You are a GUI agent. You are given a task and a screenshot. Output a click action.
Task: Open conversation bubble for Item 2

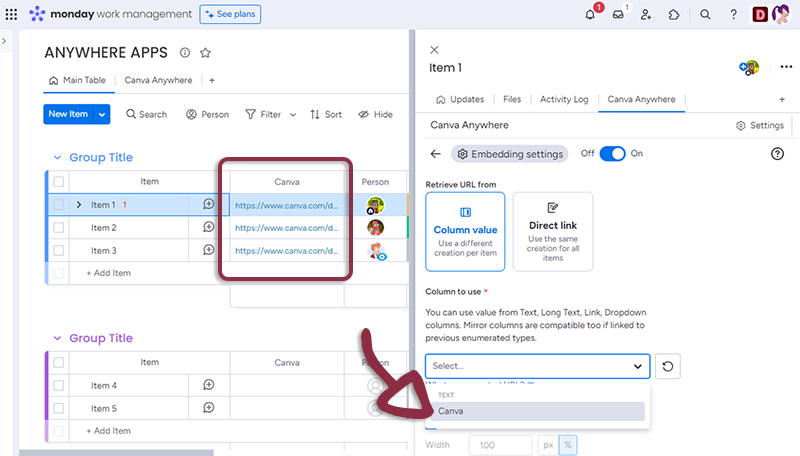coord(208,228)
